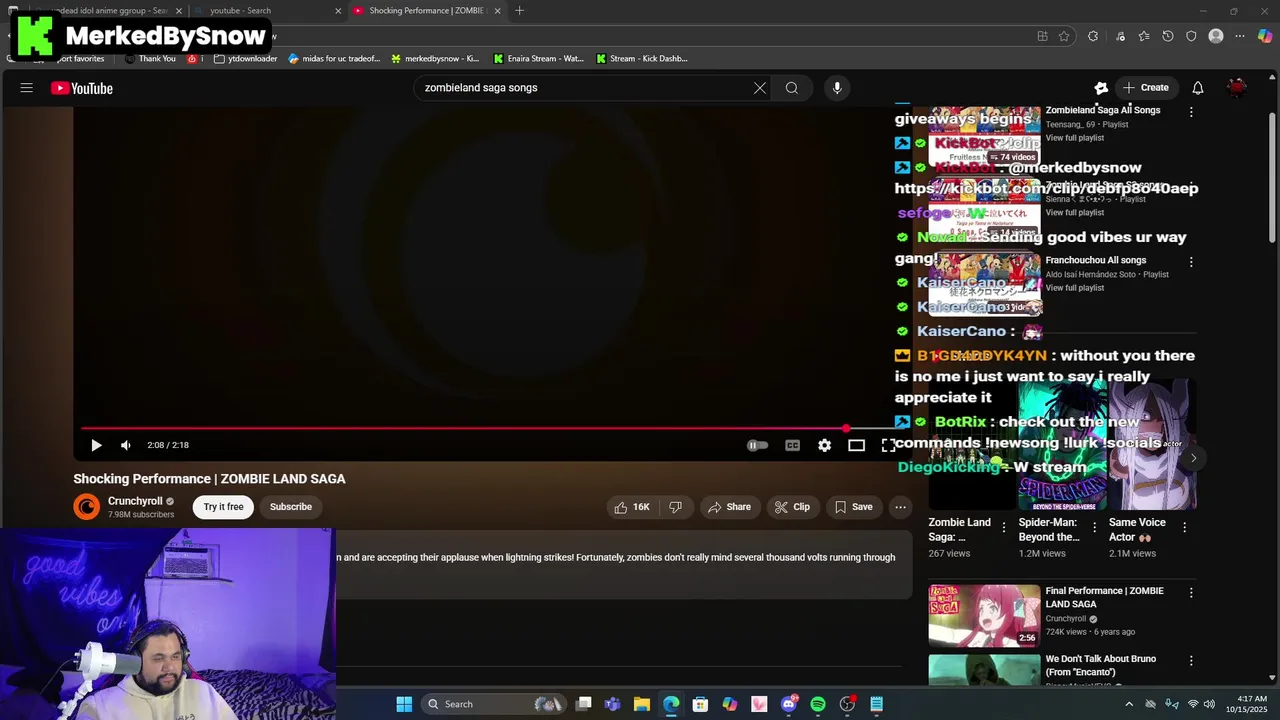Open options for Zombieland Saga All Songs playlist
The image size is (1280, 720).
pyautogui.click(x=1191, y=112)
